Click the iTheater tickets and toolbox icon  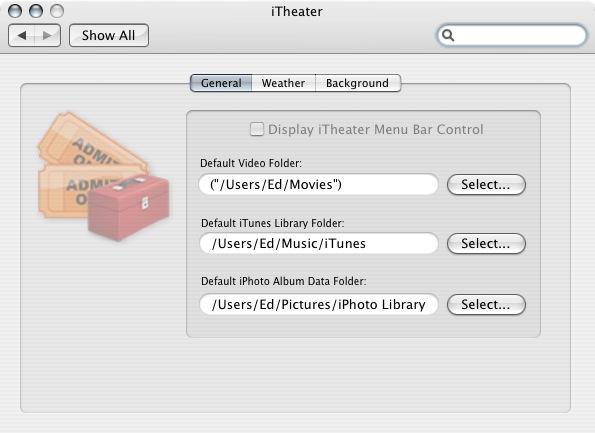pyautogui.click(x=104, y=176)
